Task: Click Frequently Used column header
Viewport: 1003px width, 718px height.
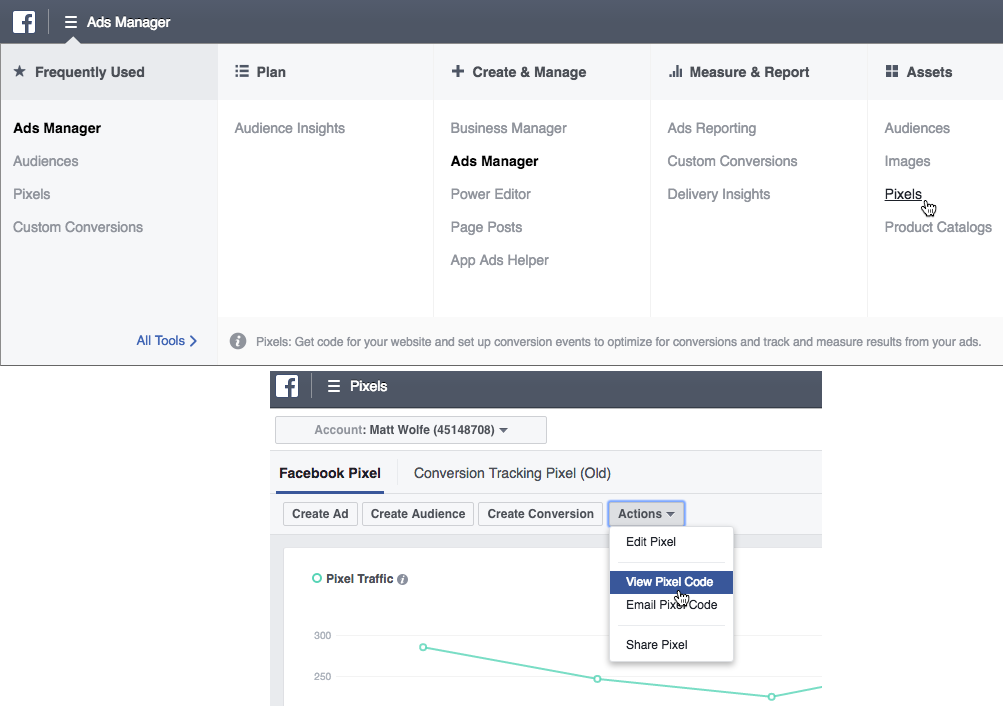Action: coord(109,72)
